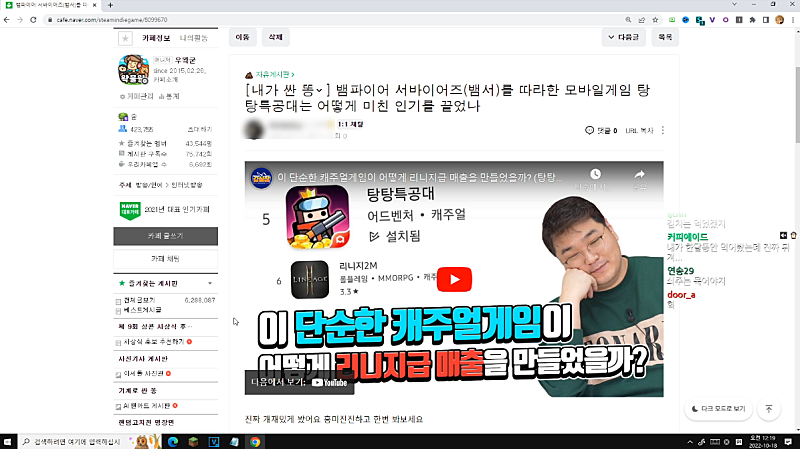Open post more-options three dots
This screenshot has width=800, height=449.
[x=663, y=131]
